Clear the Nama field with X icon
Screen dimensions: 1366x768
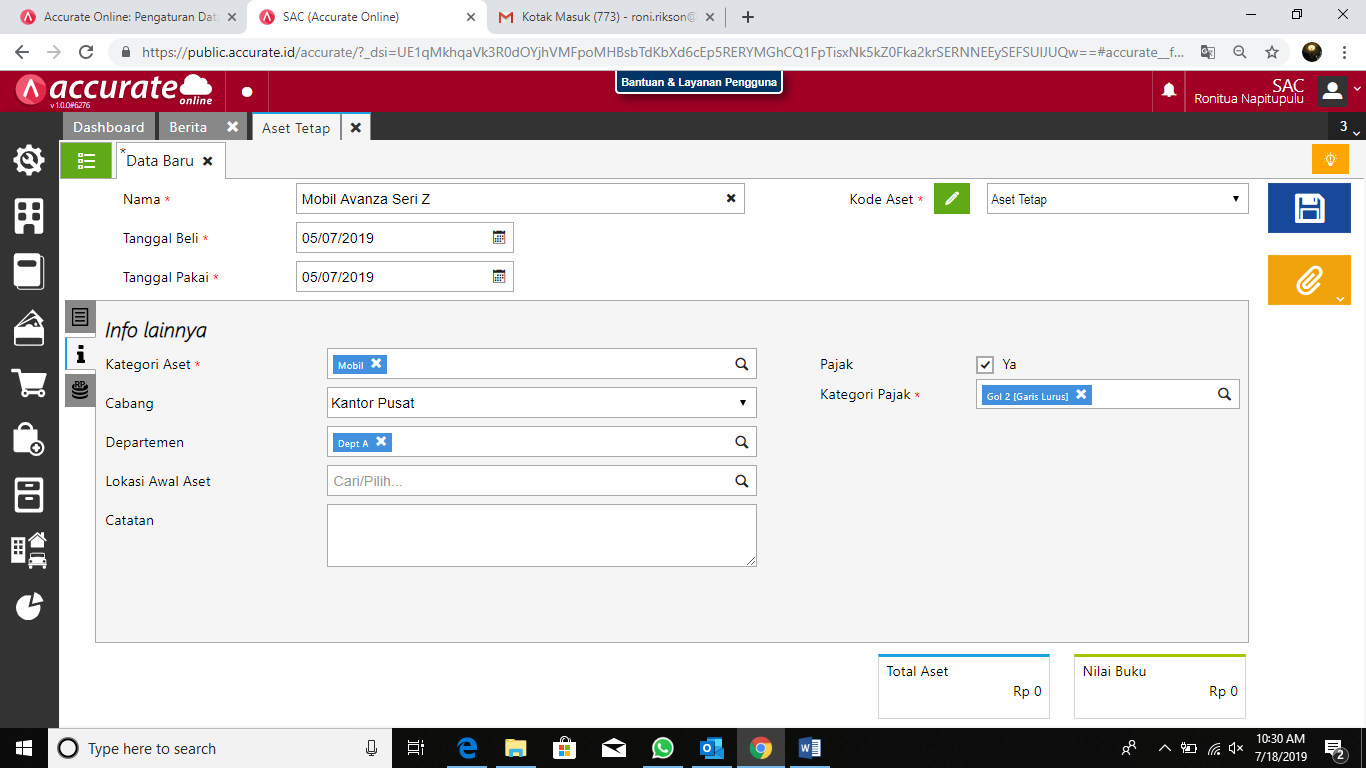tap(731, 199)
